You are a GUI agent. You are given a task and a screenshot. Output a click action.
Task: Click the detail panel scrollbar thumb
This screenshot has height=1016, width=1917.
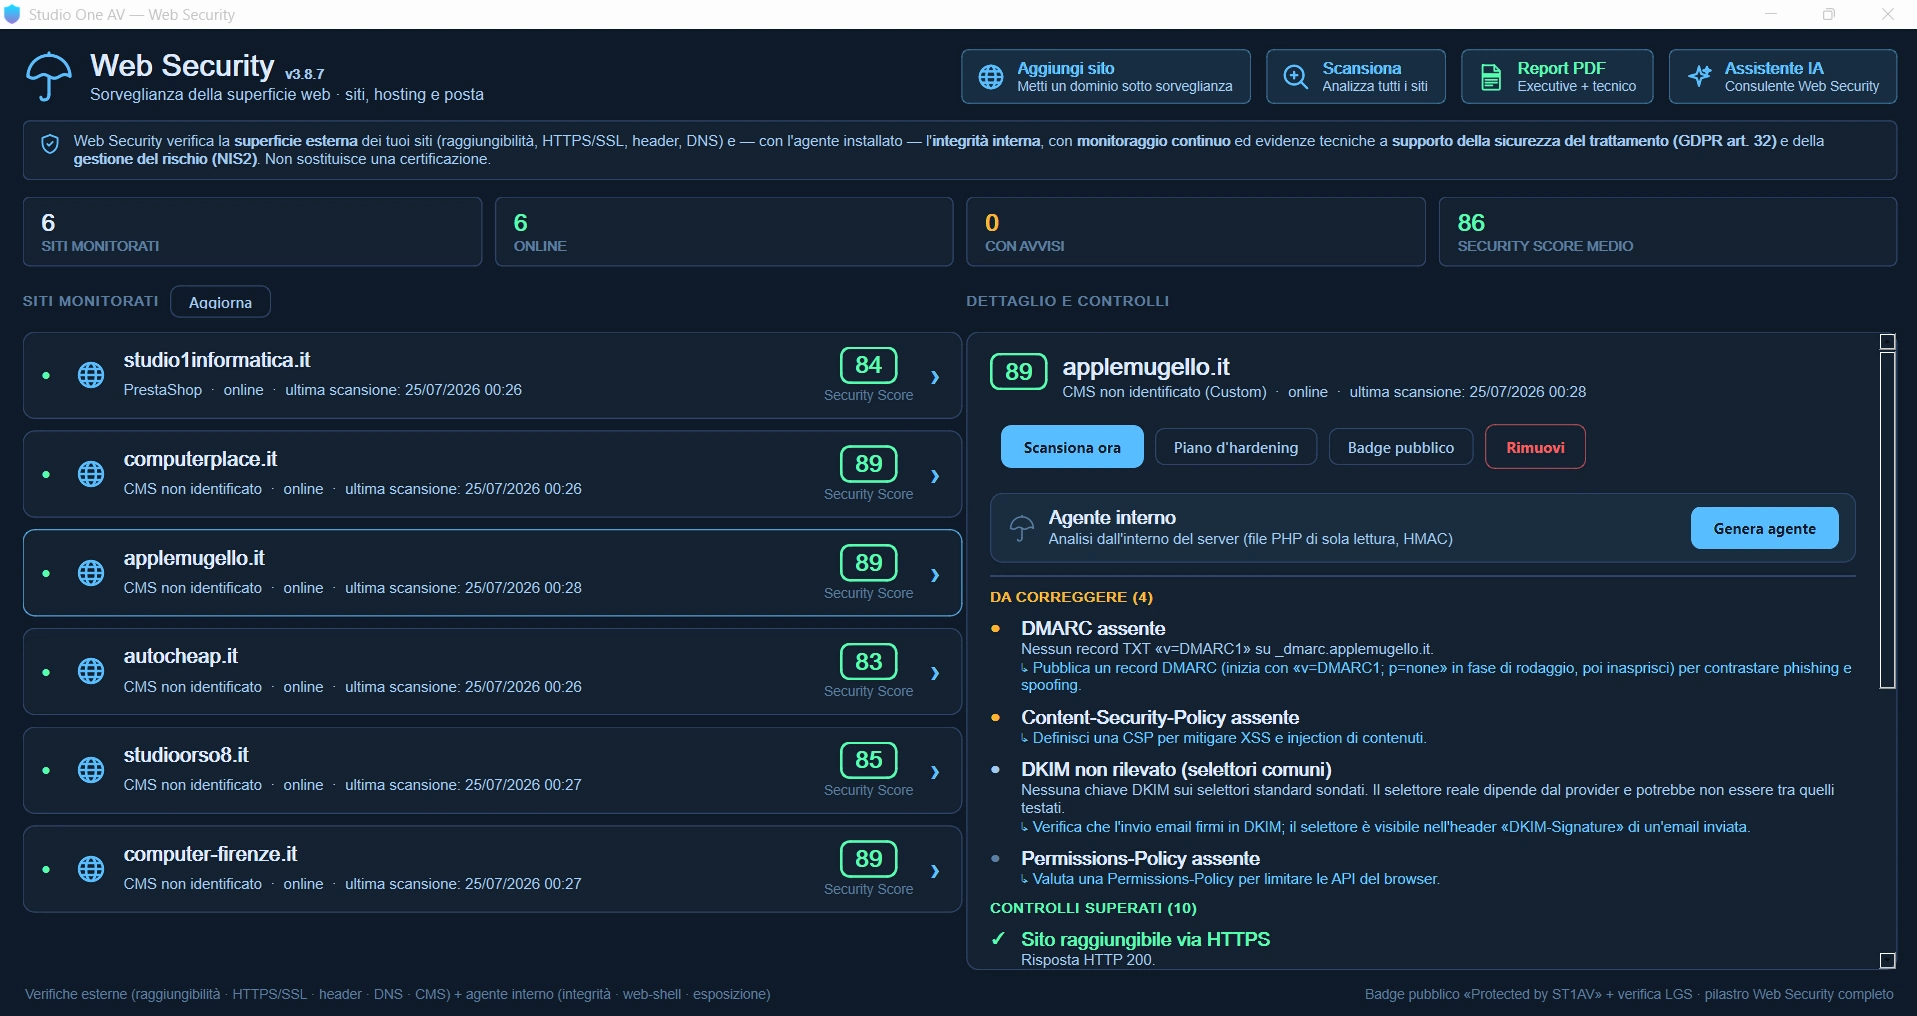1887,520
